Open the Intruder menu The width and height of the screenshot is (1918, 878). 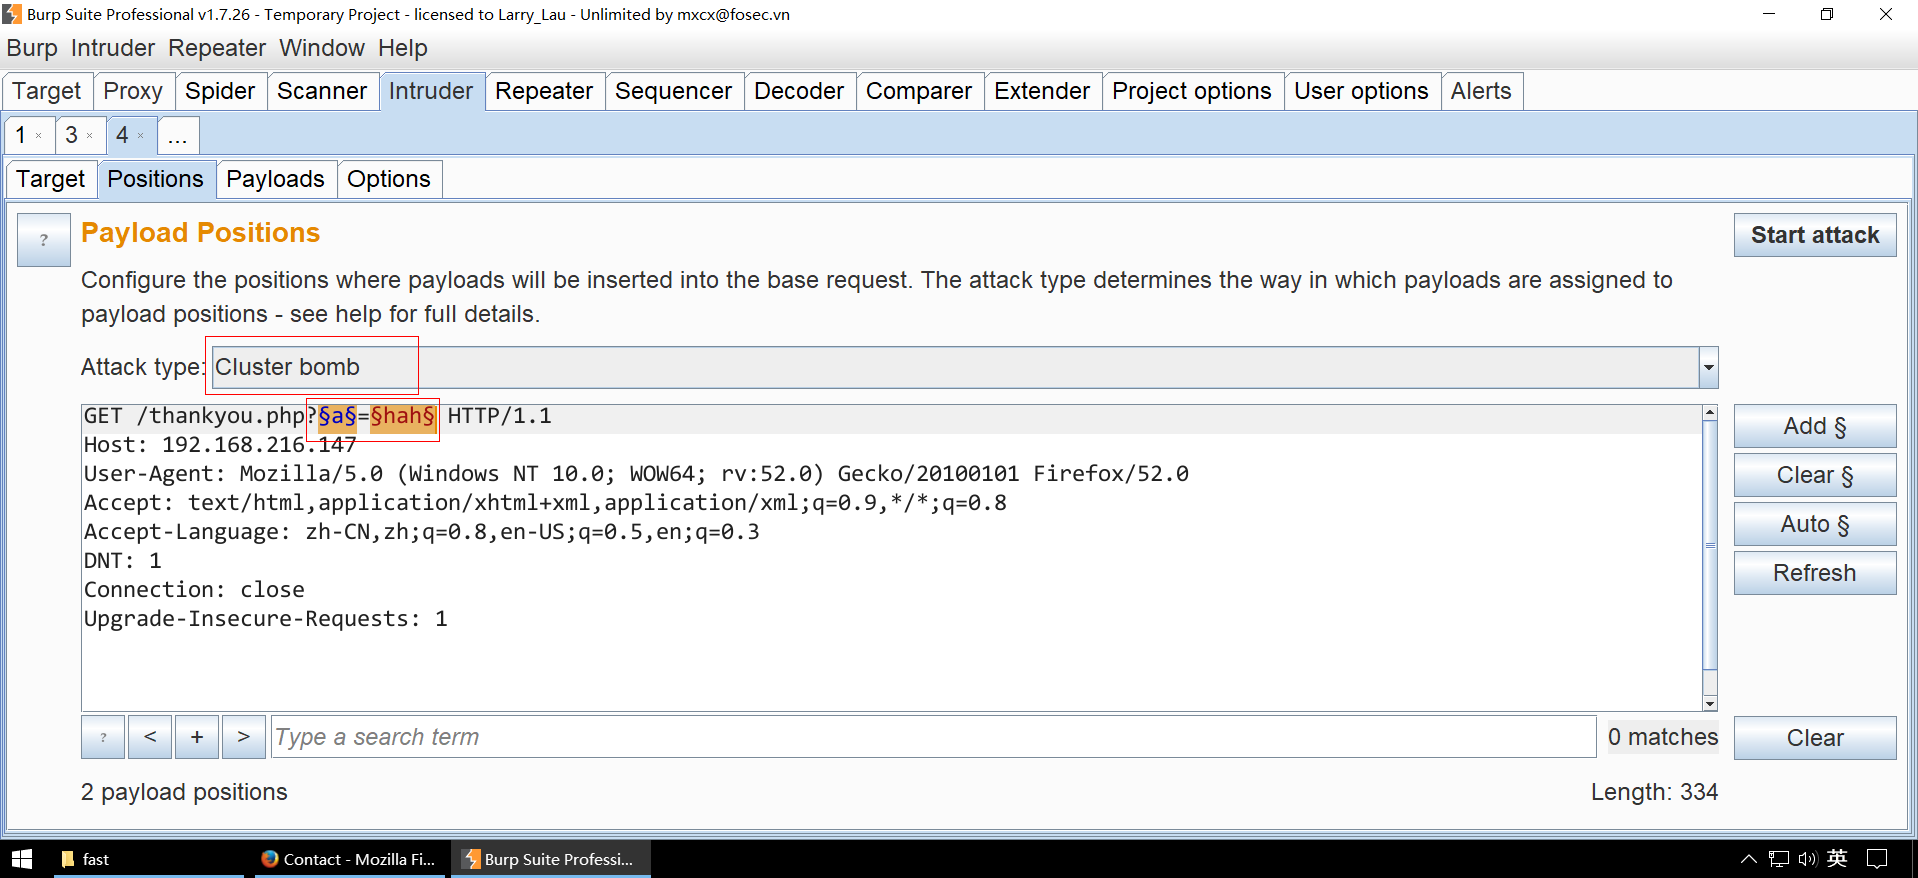pyautogui.click(x=113, y=48)
